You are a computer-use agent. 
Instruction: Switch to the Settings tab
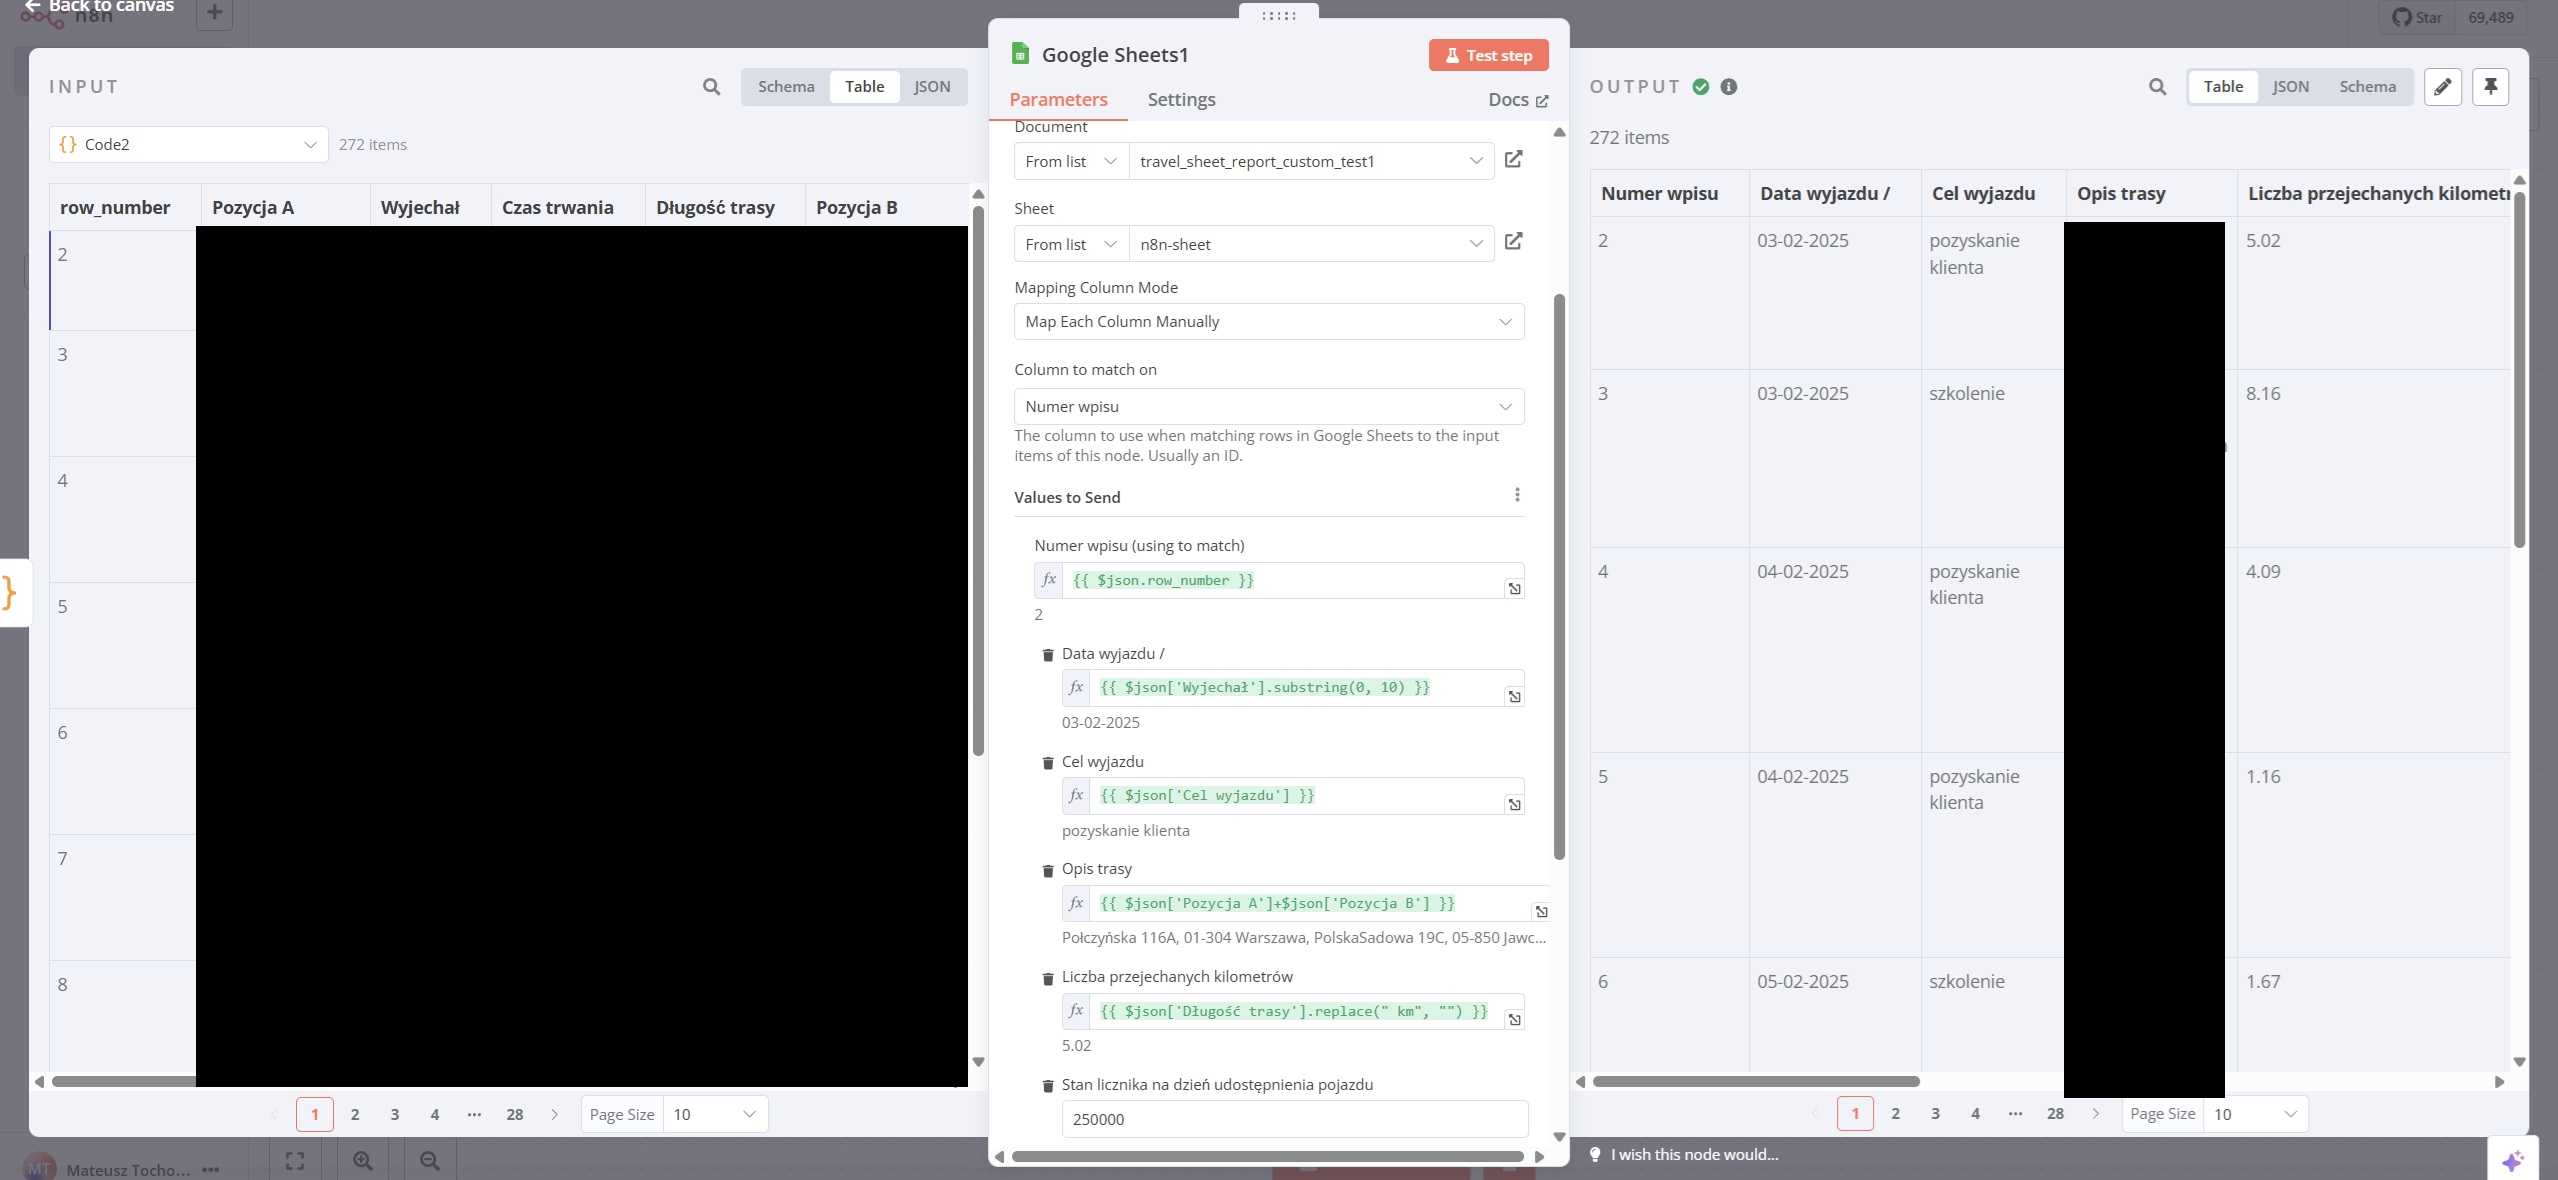coord(1181,99)
